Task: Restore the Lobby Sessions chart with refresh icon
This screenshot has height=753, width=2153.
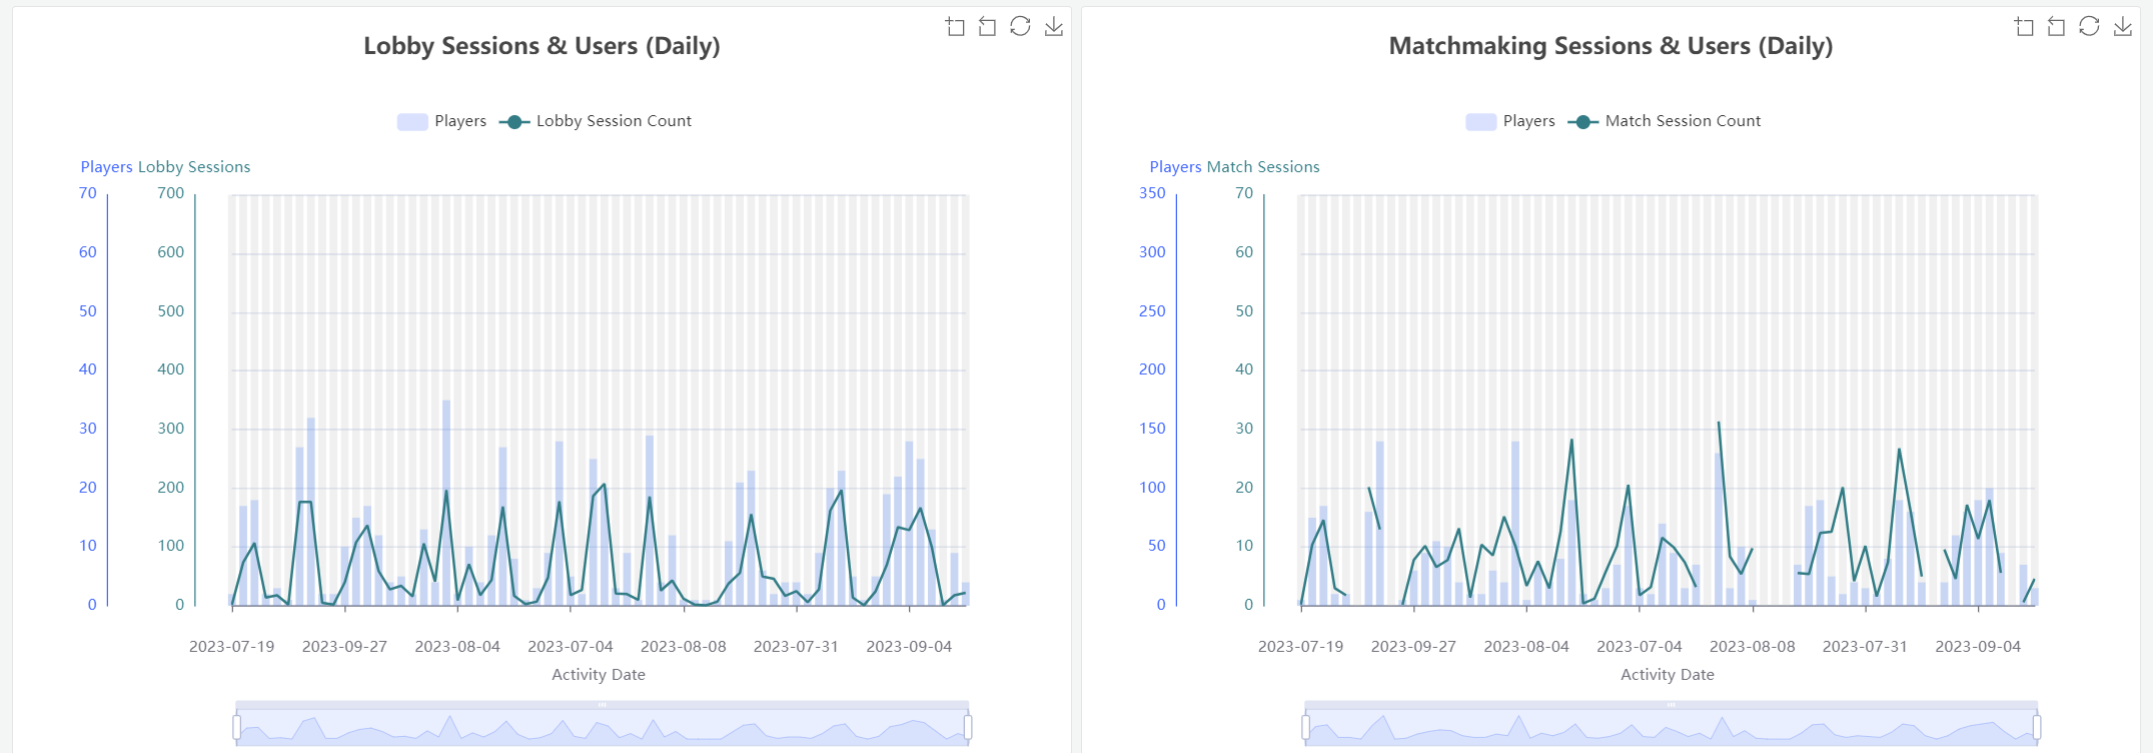Action: [x=1020, y=27]
